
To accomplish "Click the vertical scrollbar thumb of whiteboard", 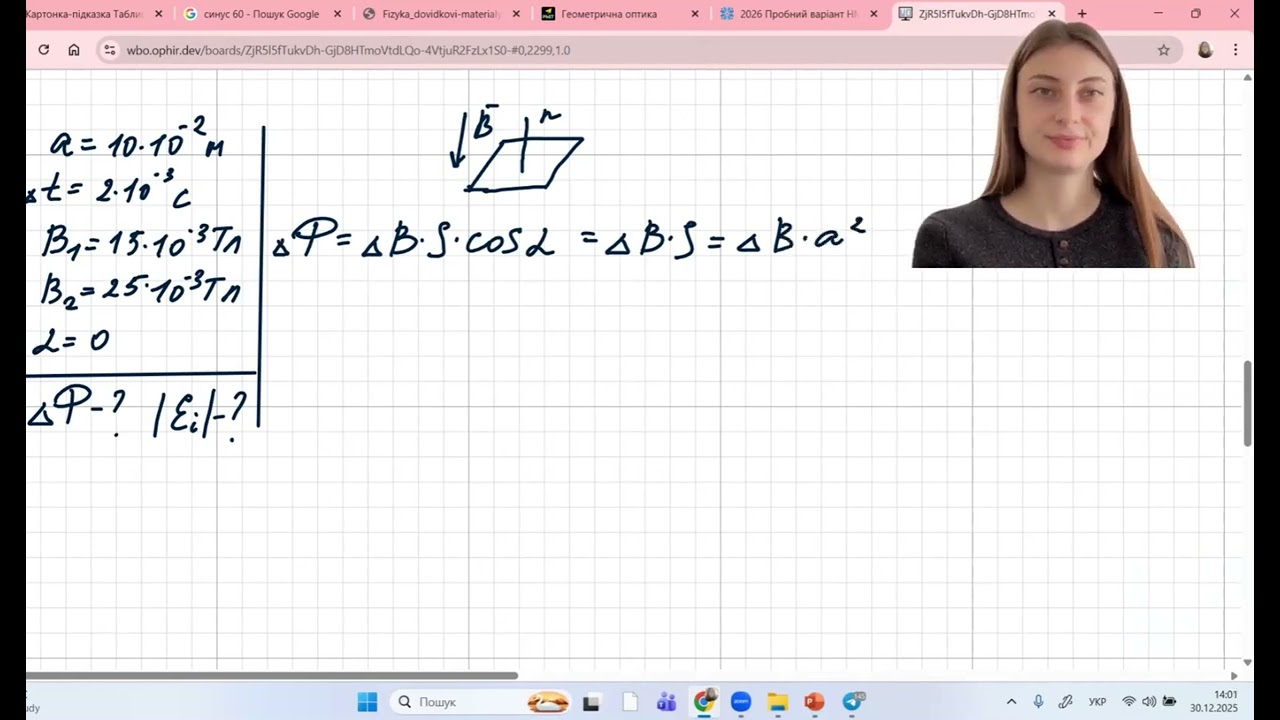I will 1247,403.
